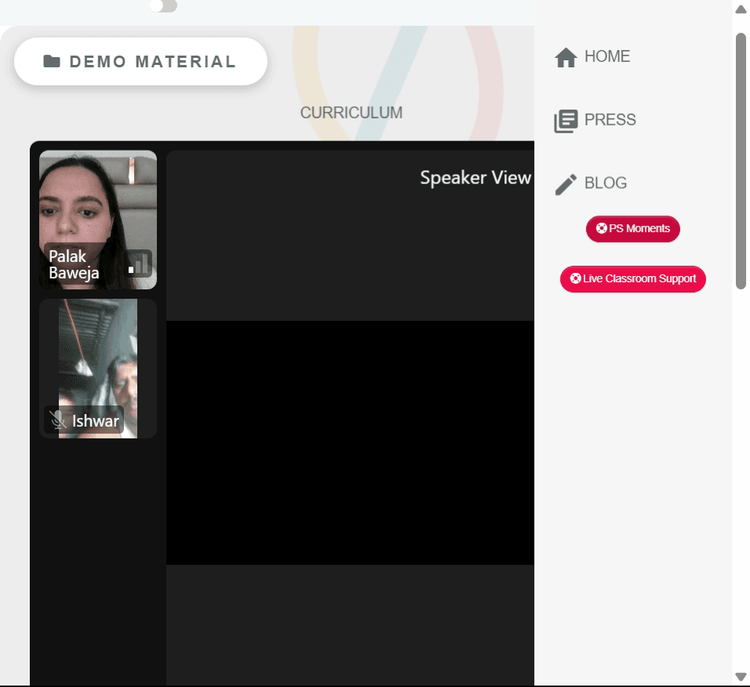
Task: Open the PS Moments button
Action: click(x=633, y=229)
